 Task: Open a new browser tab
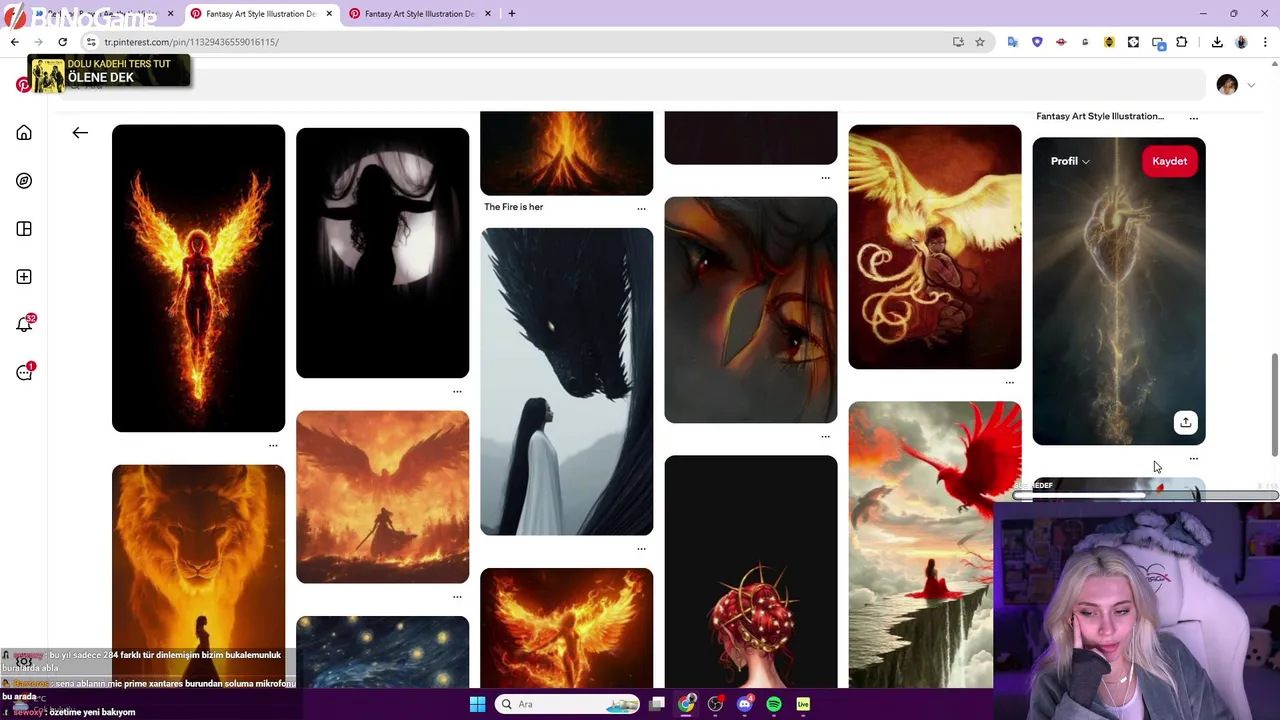(511, 14)
